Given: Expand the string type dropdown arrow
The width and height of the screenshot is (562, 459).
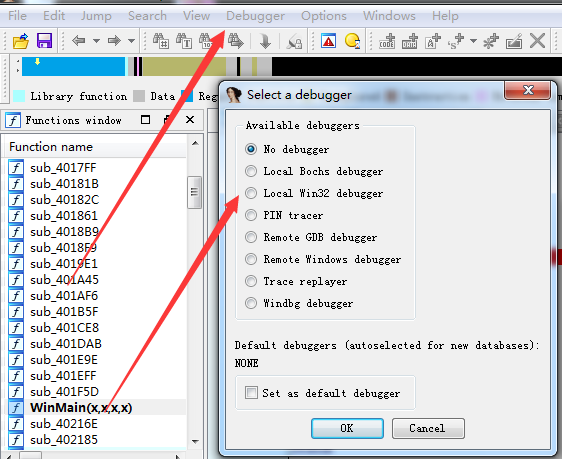Looking at the screenshot, I should click(473, 41).
